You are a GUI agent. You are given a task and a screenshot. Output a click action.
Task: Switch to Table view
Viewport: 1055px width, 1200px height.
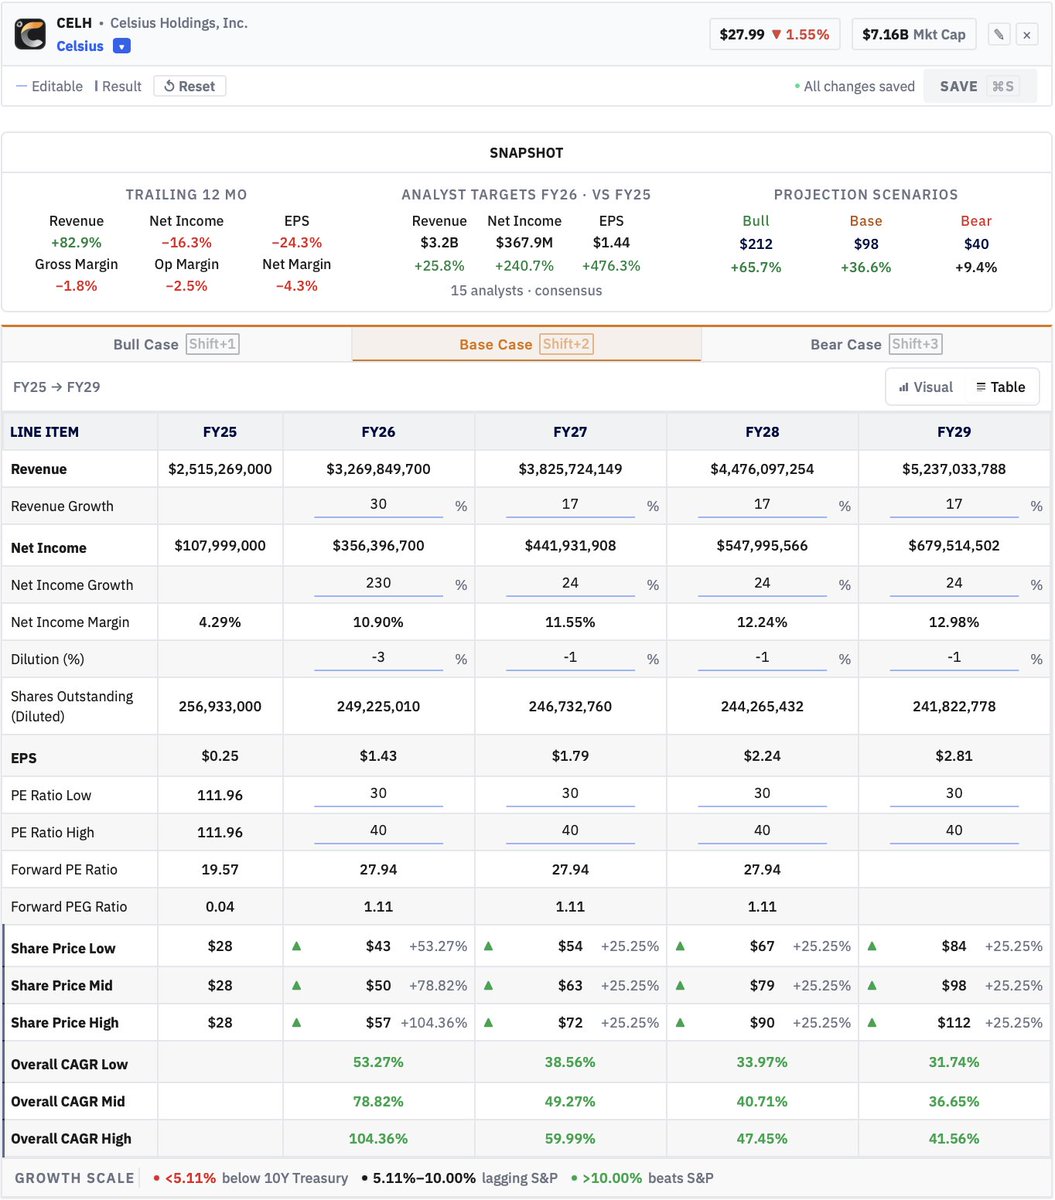(x=1001, y=387)
